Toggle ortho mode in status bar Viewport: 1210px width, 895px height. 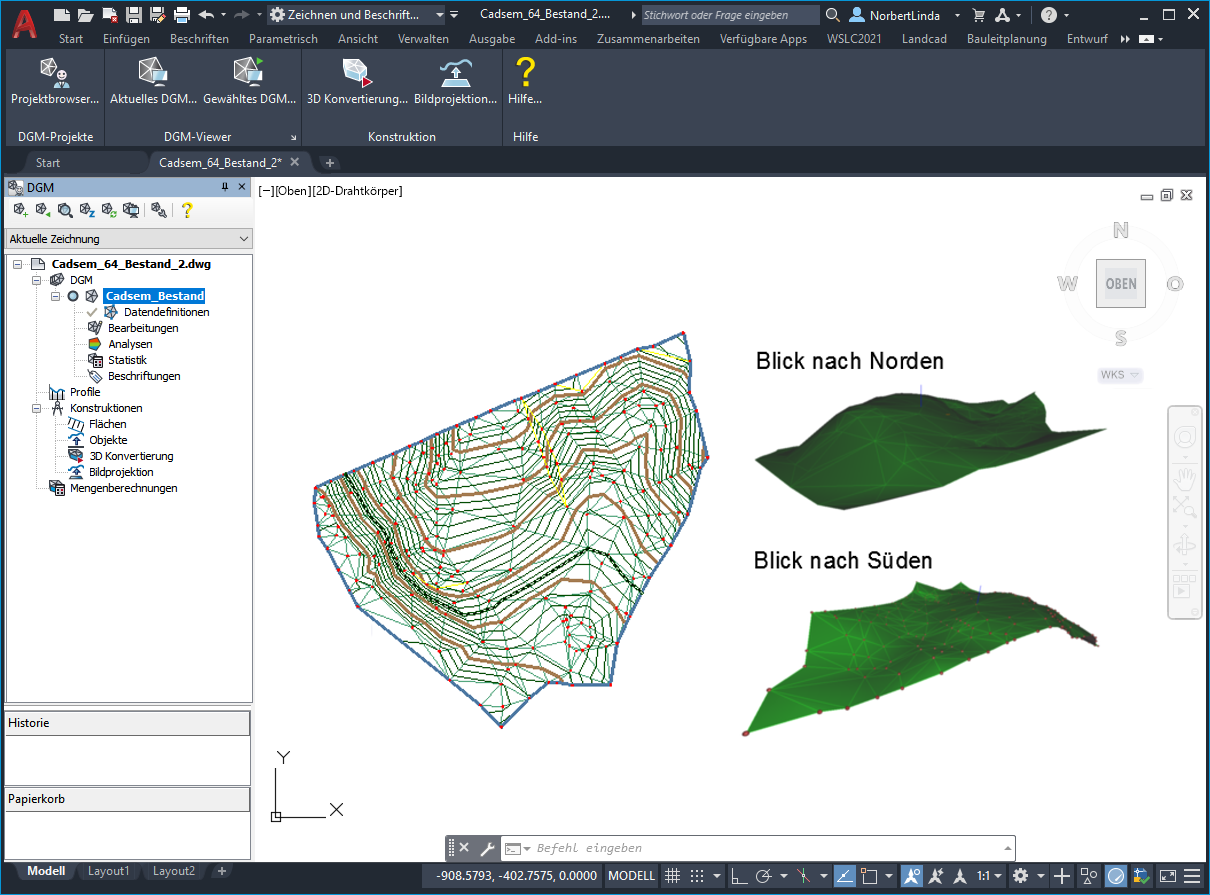coord(739,876)
